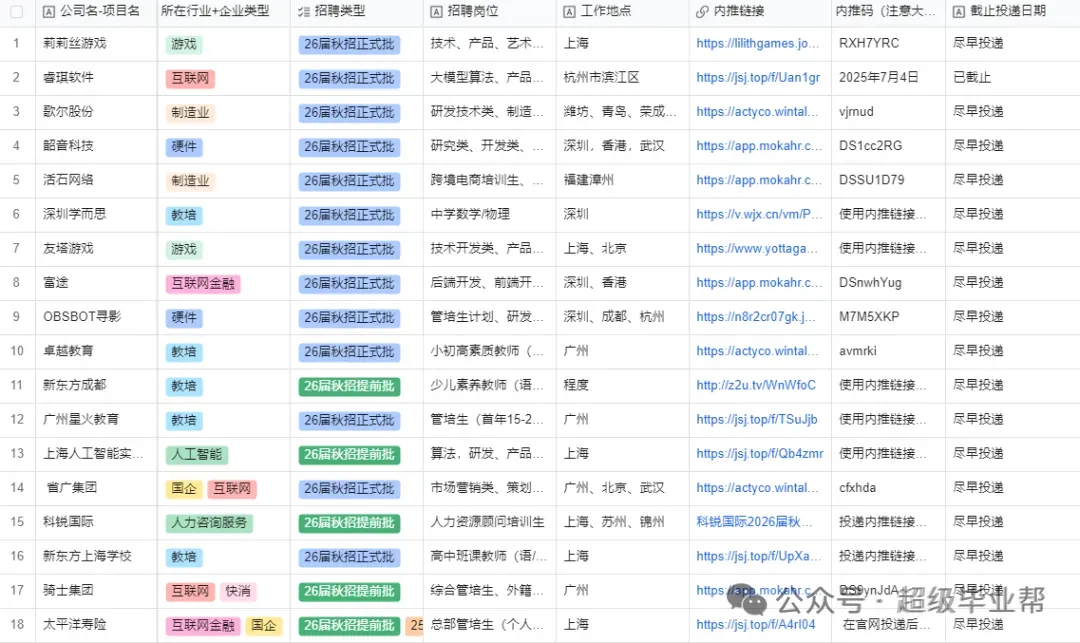
Task: Select the 卓越教育 company cell
Action: 96,351
